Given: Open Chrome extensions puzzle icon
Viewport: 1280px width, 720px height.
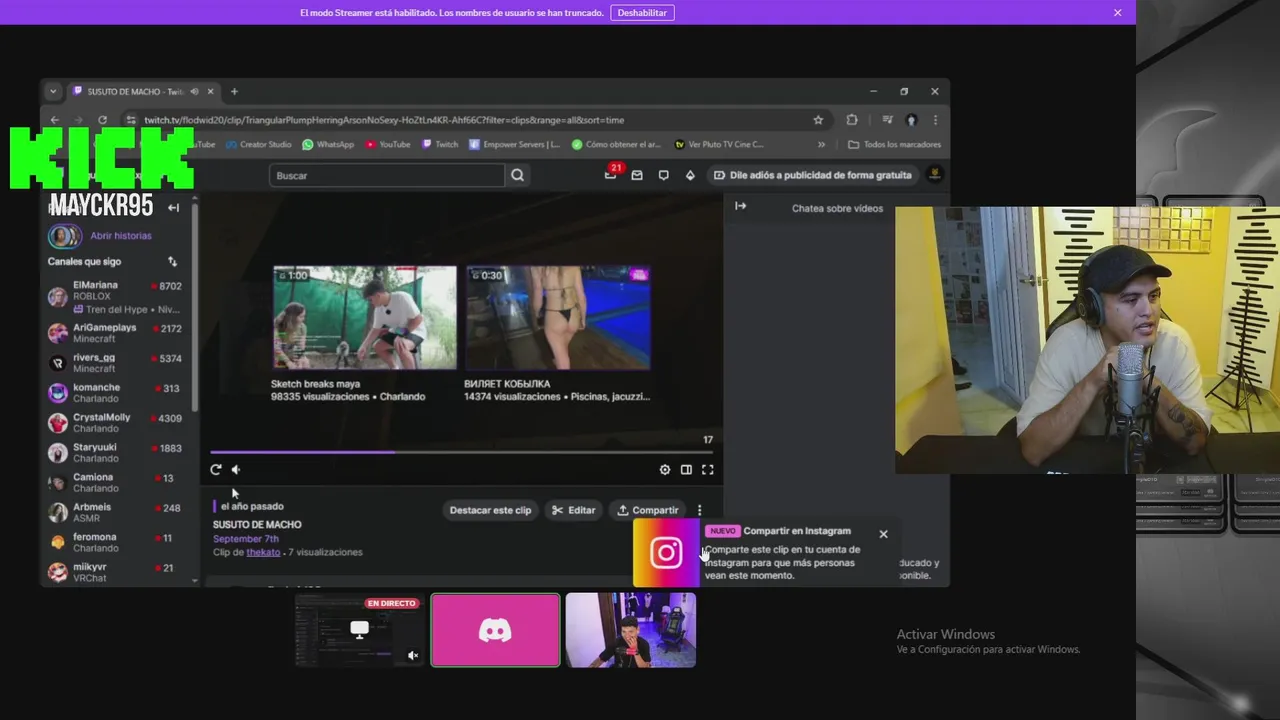Looking at the screenshot, I should click(x=852, y=120).
